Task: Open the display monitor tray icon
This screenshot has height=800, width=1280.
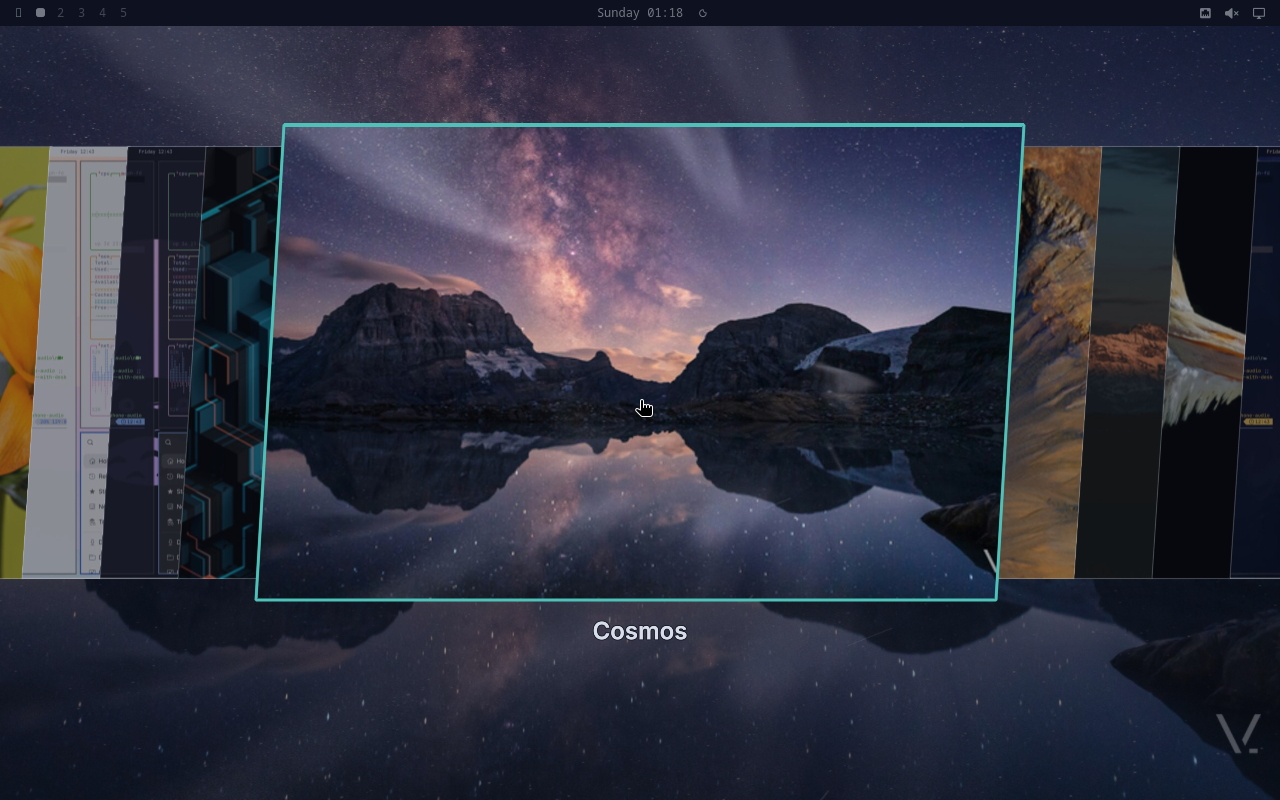Action: click(x=1259, y=13)
